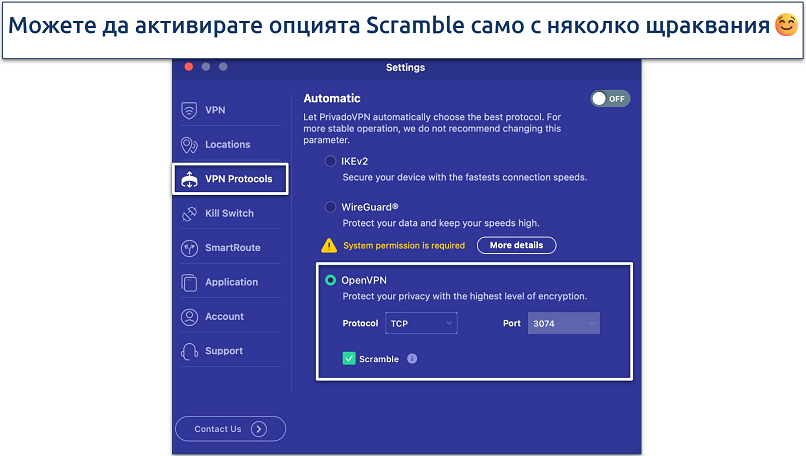The image size is (806, 456).
Task: Click the More details button
Action: (516, 245)
